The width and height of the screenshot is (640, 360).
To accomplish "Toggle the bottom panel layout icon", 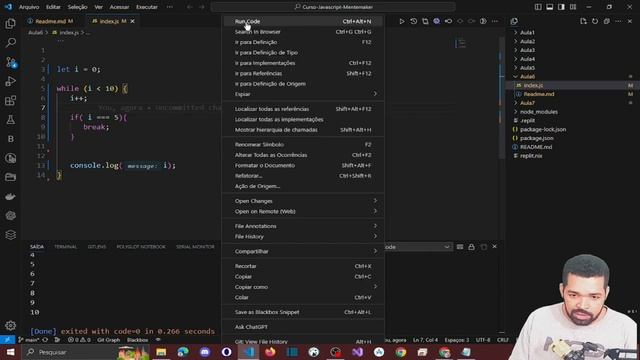I will pos(550,7).
